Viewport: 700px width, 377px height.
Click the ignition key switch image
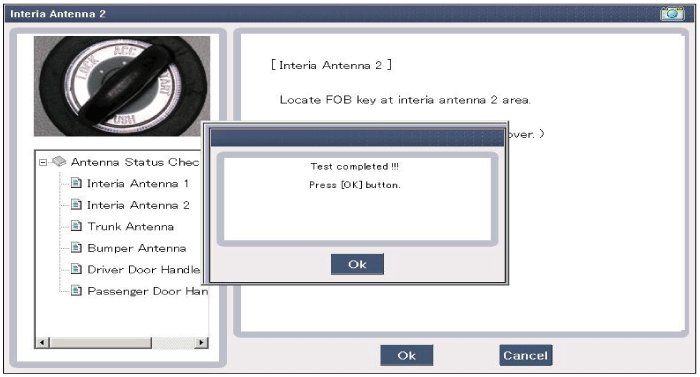tap(122, 86)
